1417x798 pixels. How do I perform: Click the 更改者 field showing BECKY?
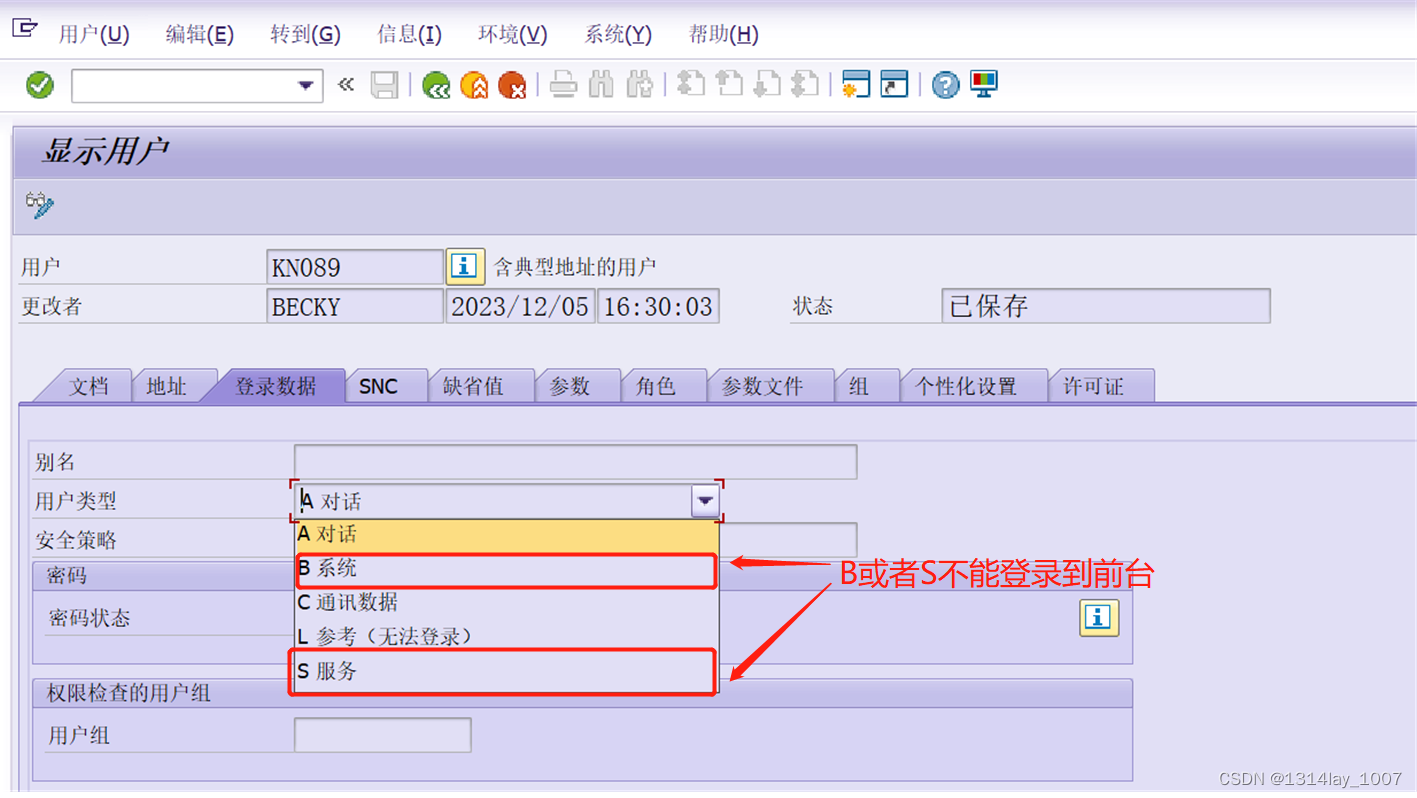[x=355, y=306]
